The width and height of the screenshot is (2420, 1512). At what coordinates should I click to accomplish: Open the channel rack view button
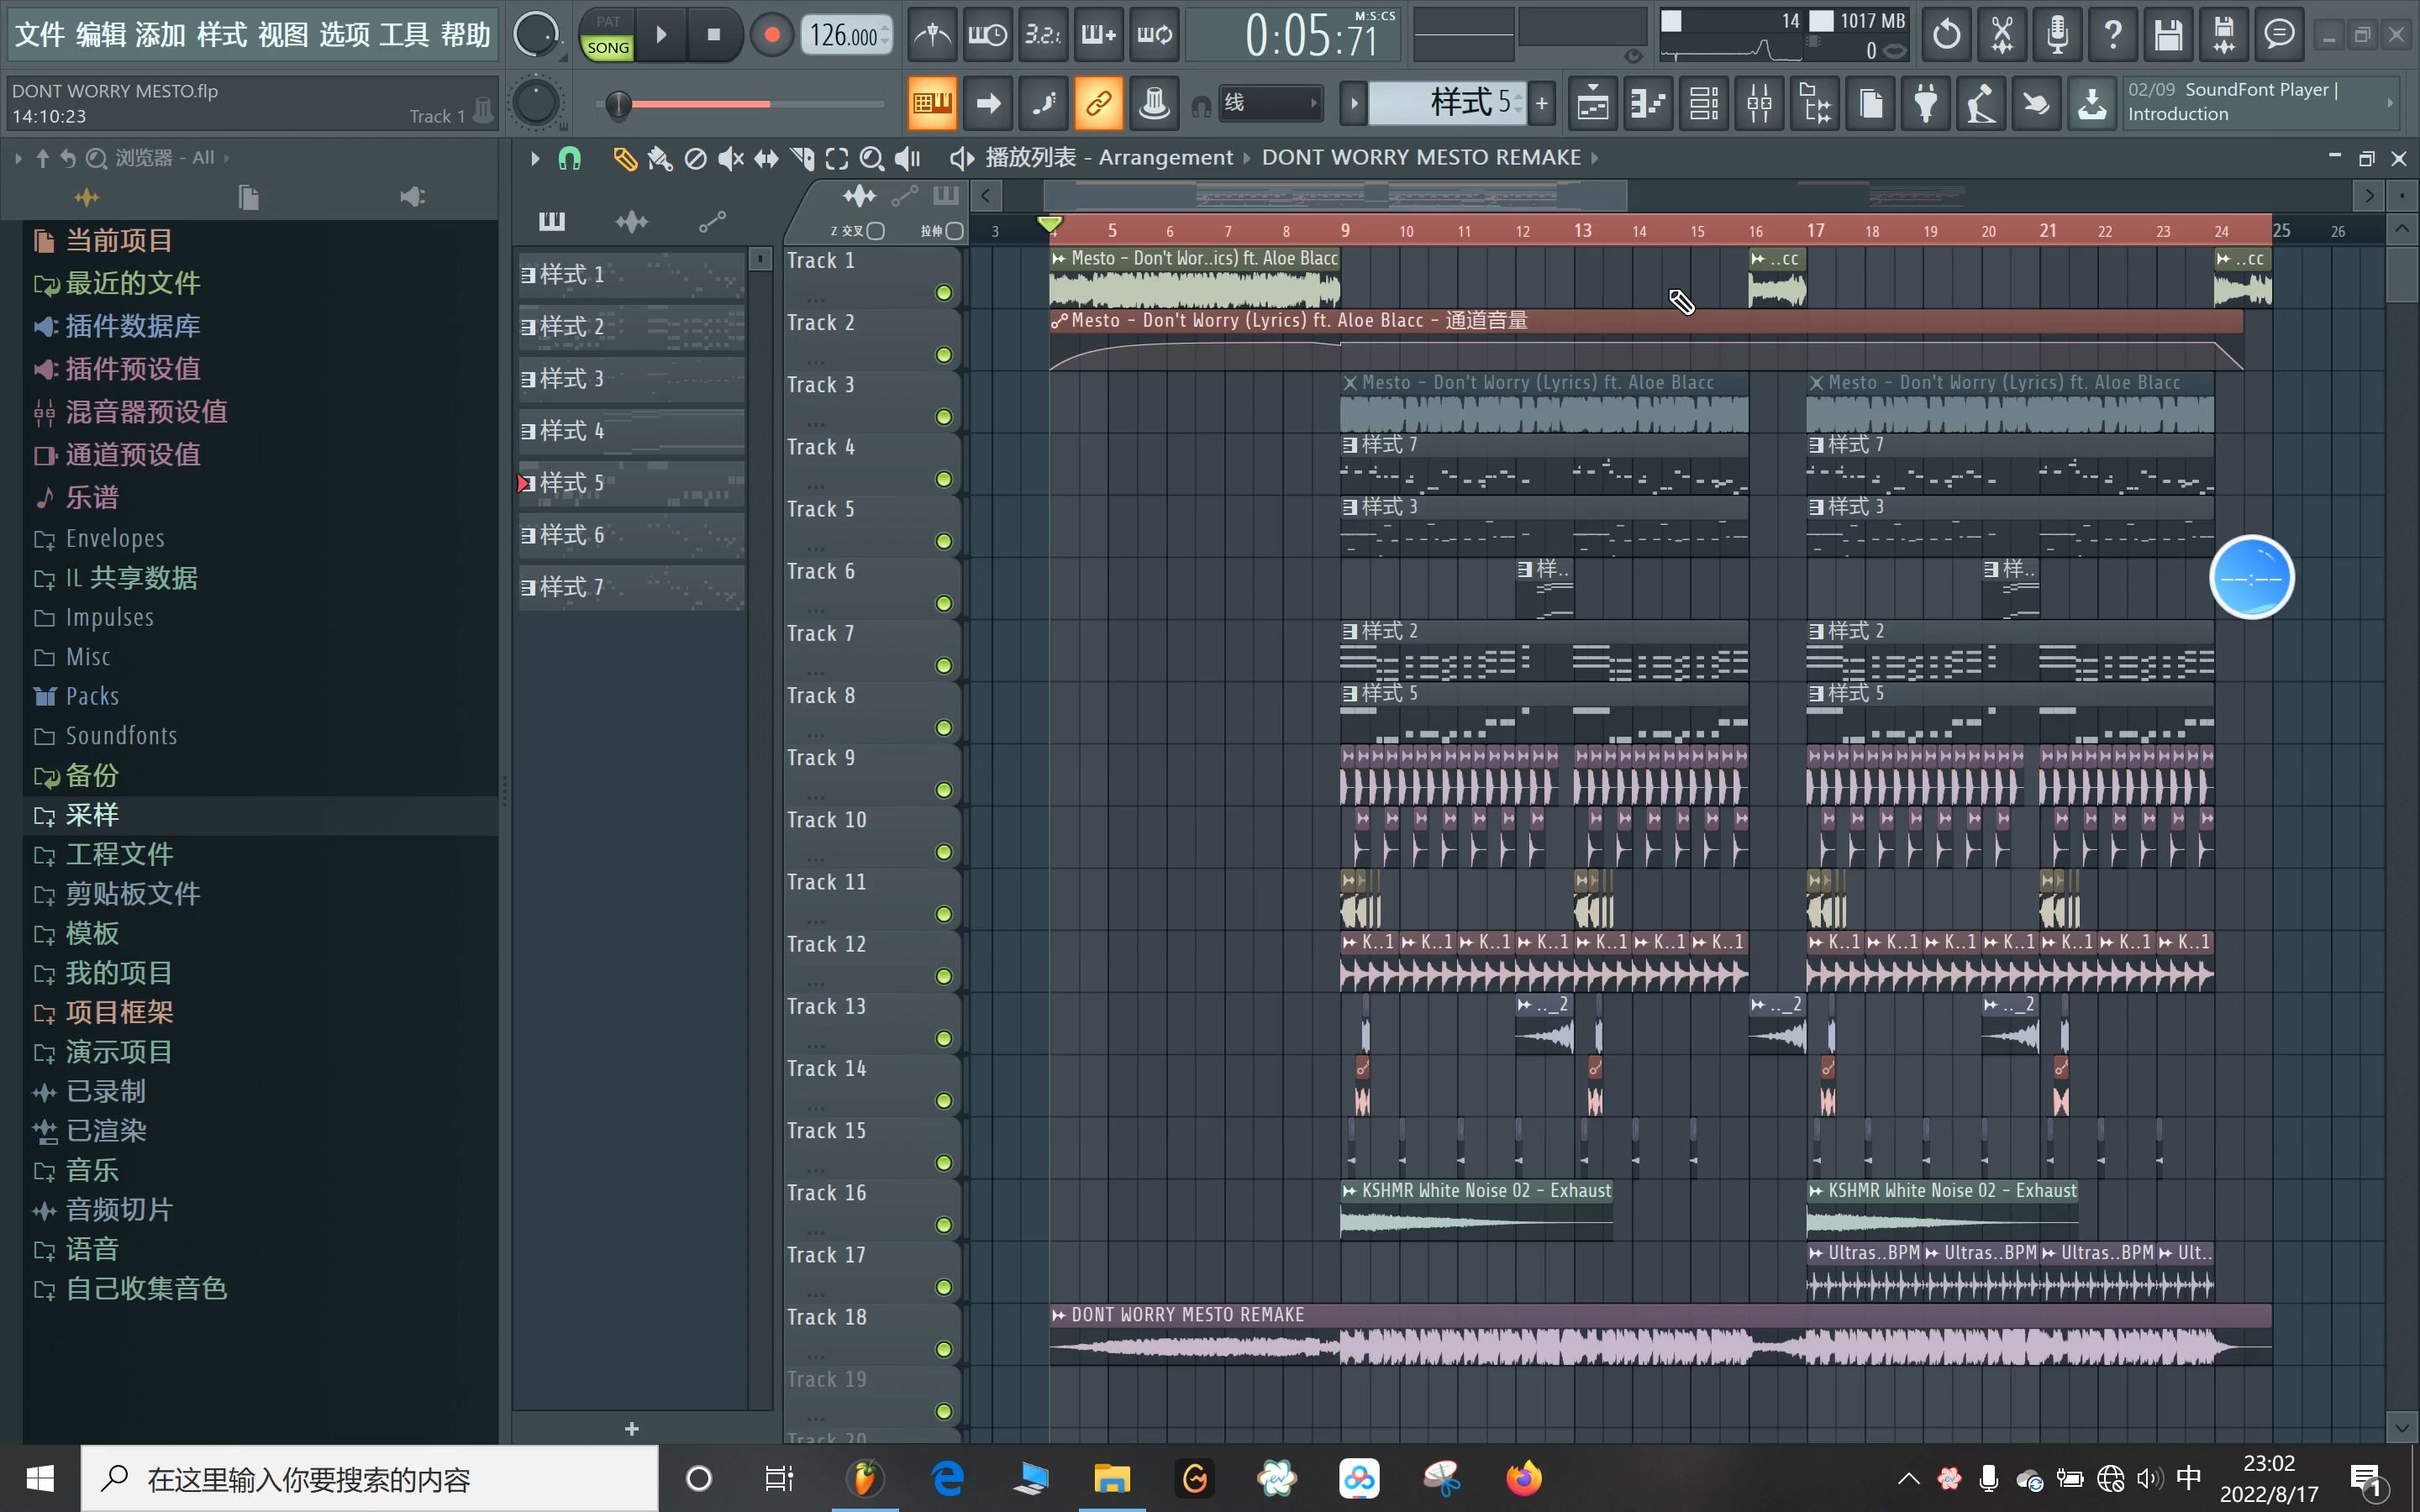[x=1703, y=103]
